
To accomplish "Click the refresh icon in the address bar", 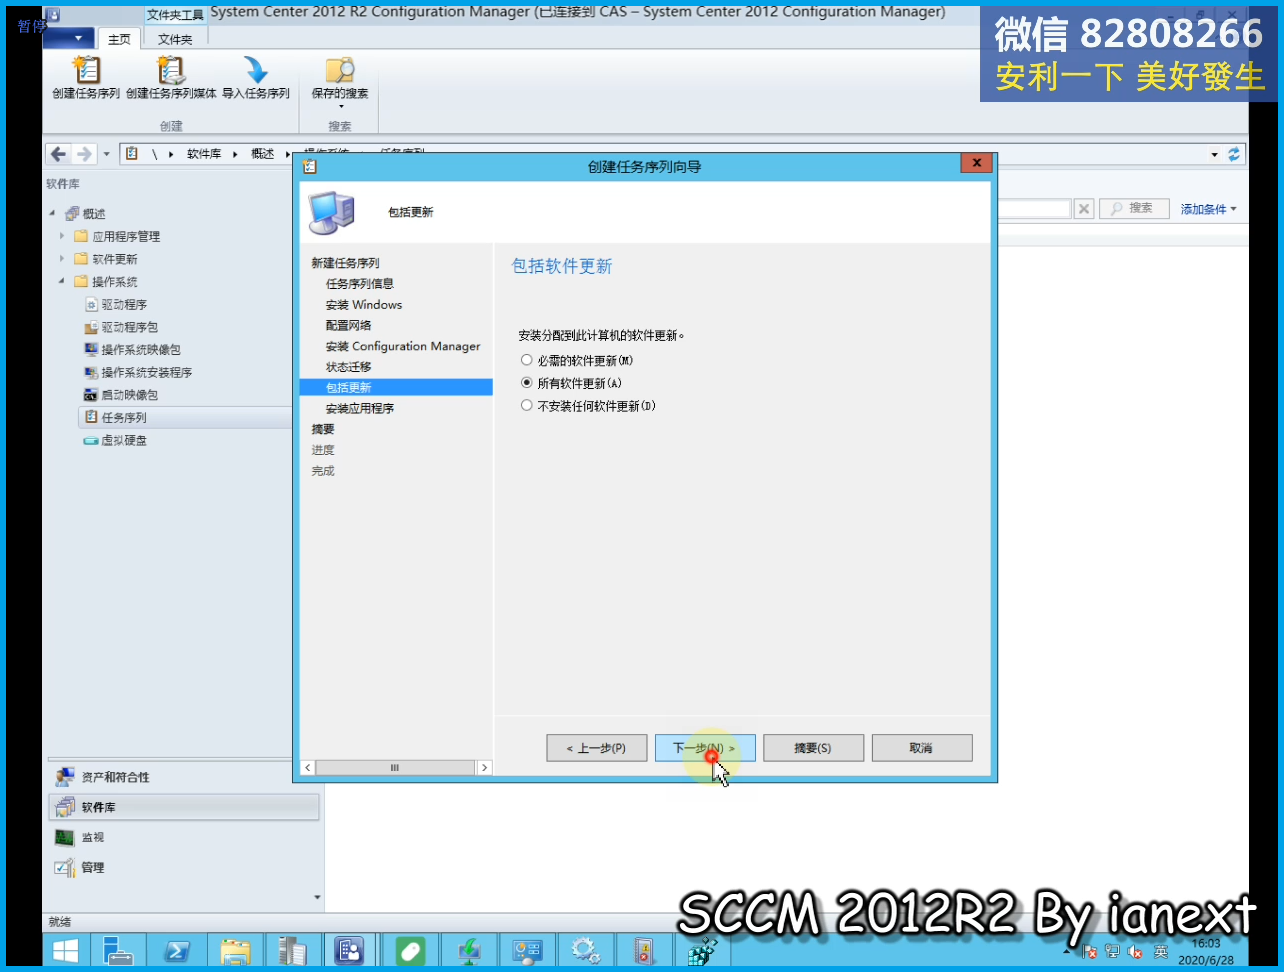I will point(1234,154).
